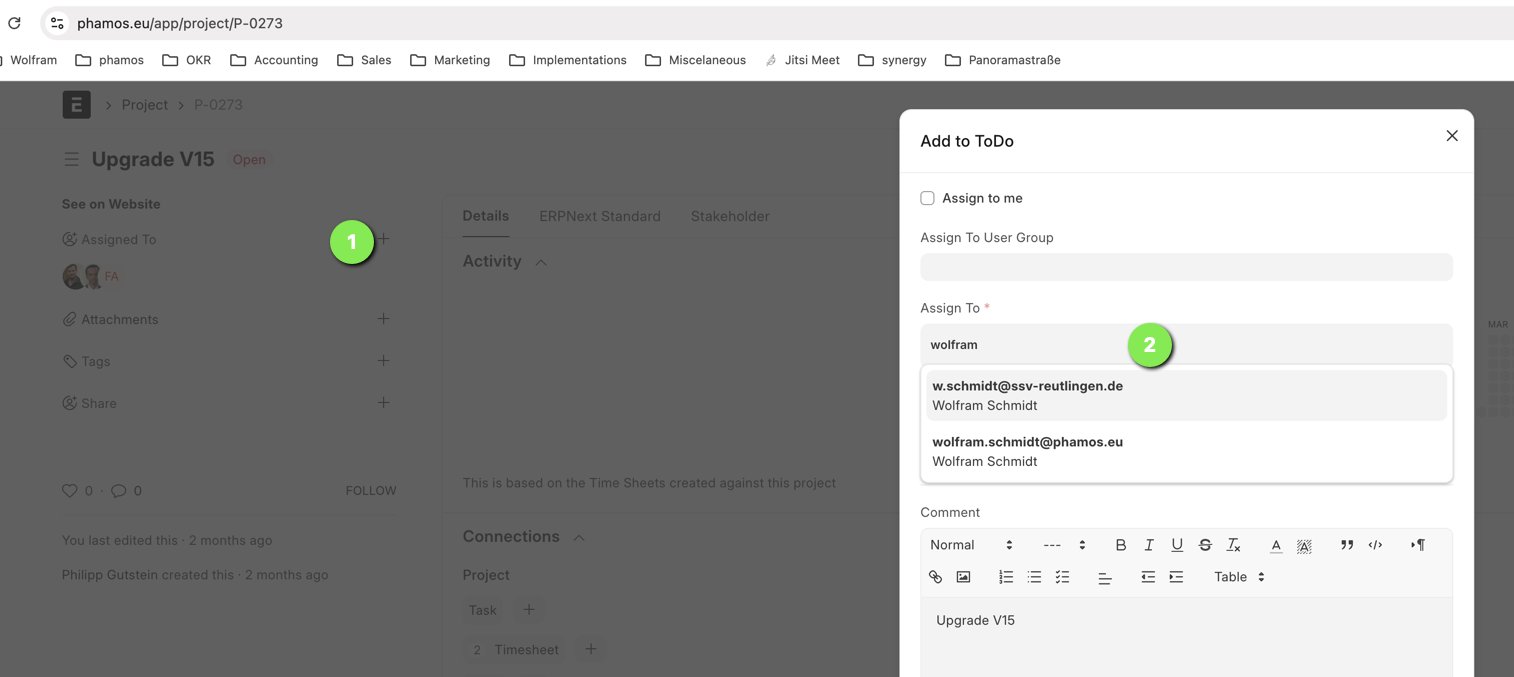1514x677 pixels.
Task: Click the blockquote icon
Action: 1347,545
